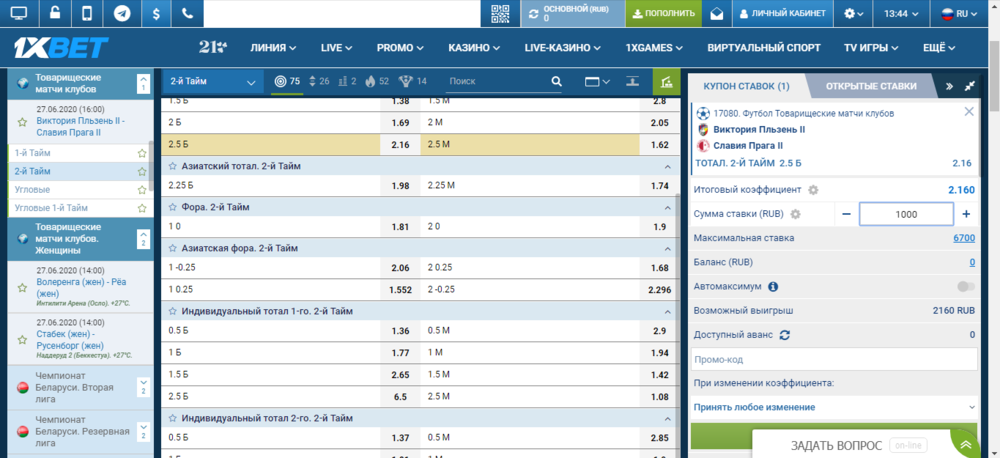
Task: Click the callback phone handset icon
Action: click(x=188, y=13)
